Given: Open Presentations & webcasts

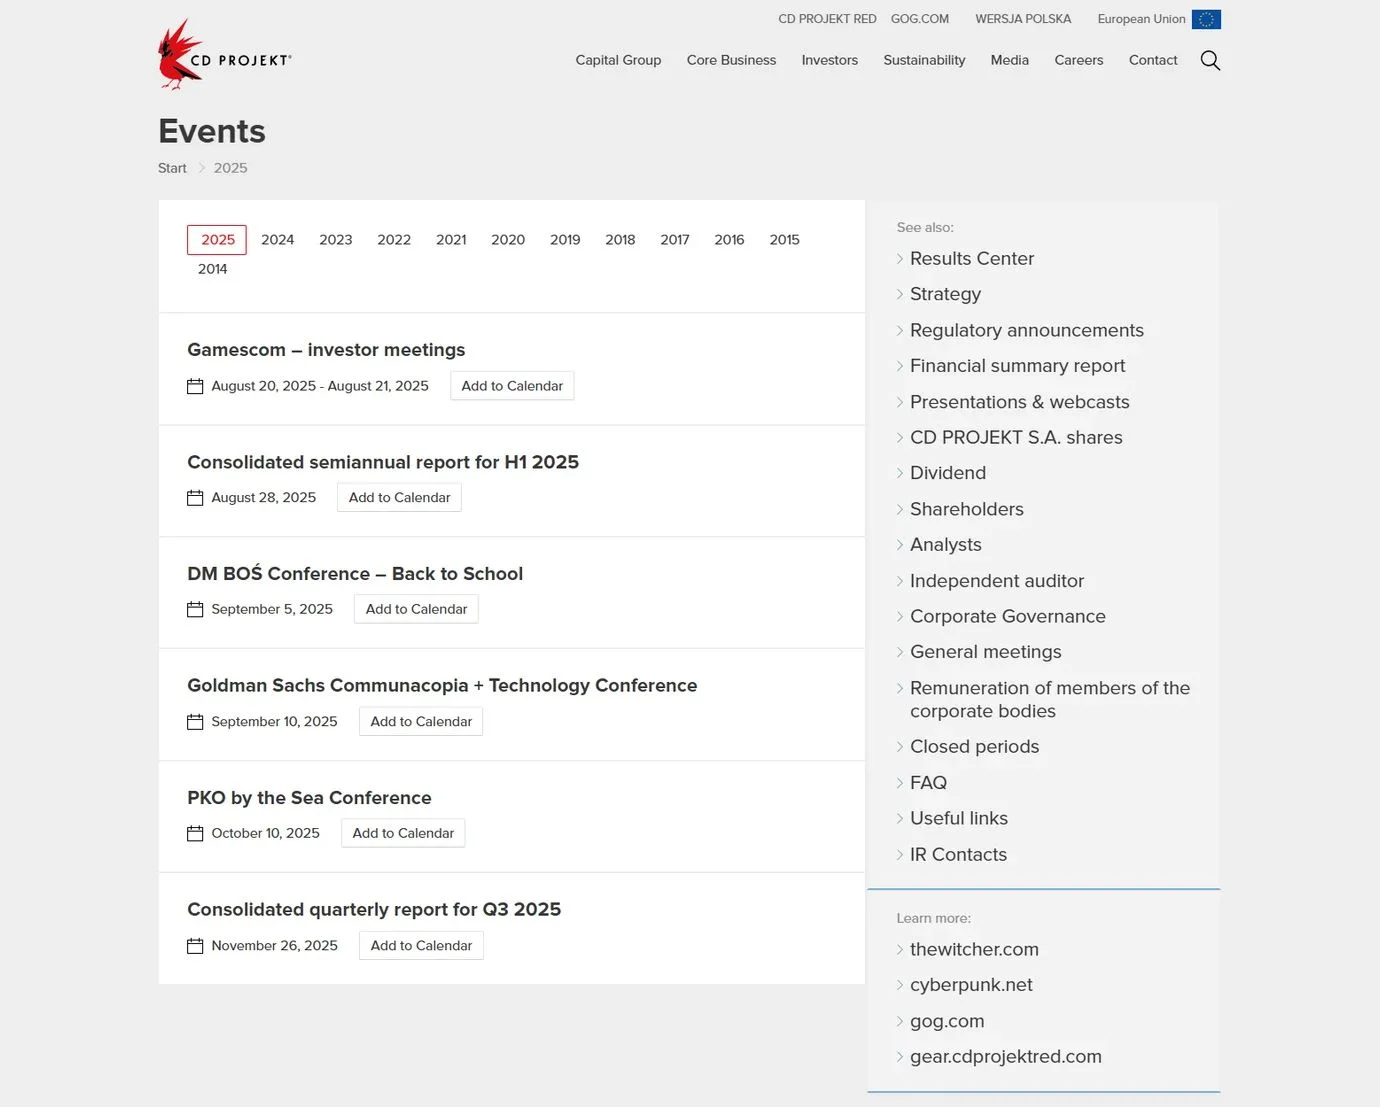Looking at the screenshot, I should click(1020, 402).
